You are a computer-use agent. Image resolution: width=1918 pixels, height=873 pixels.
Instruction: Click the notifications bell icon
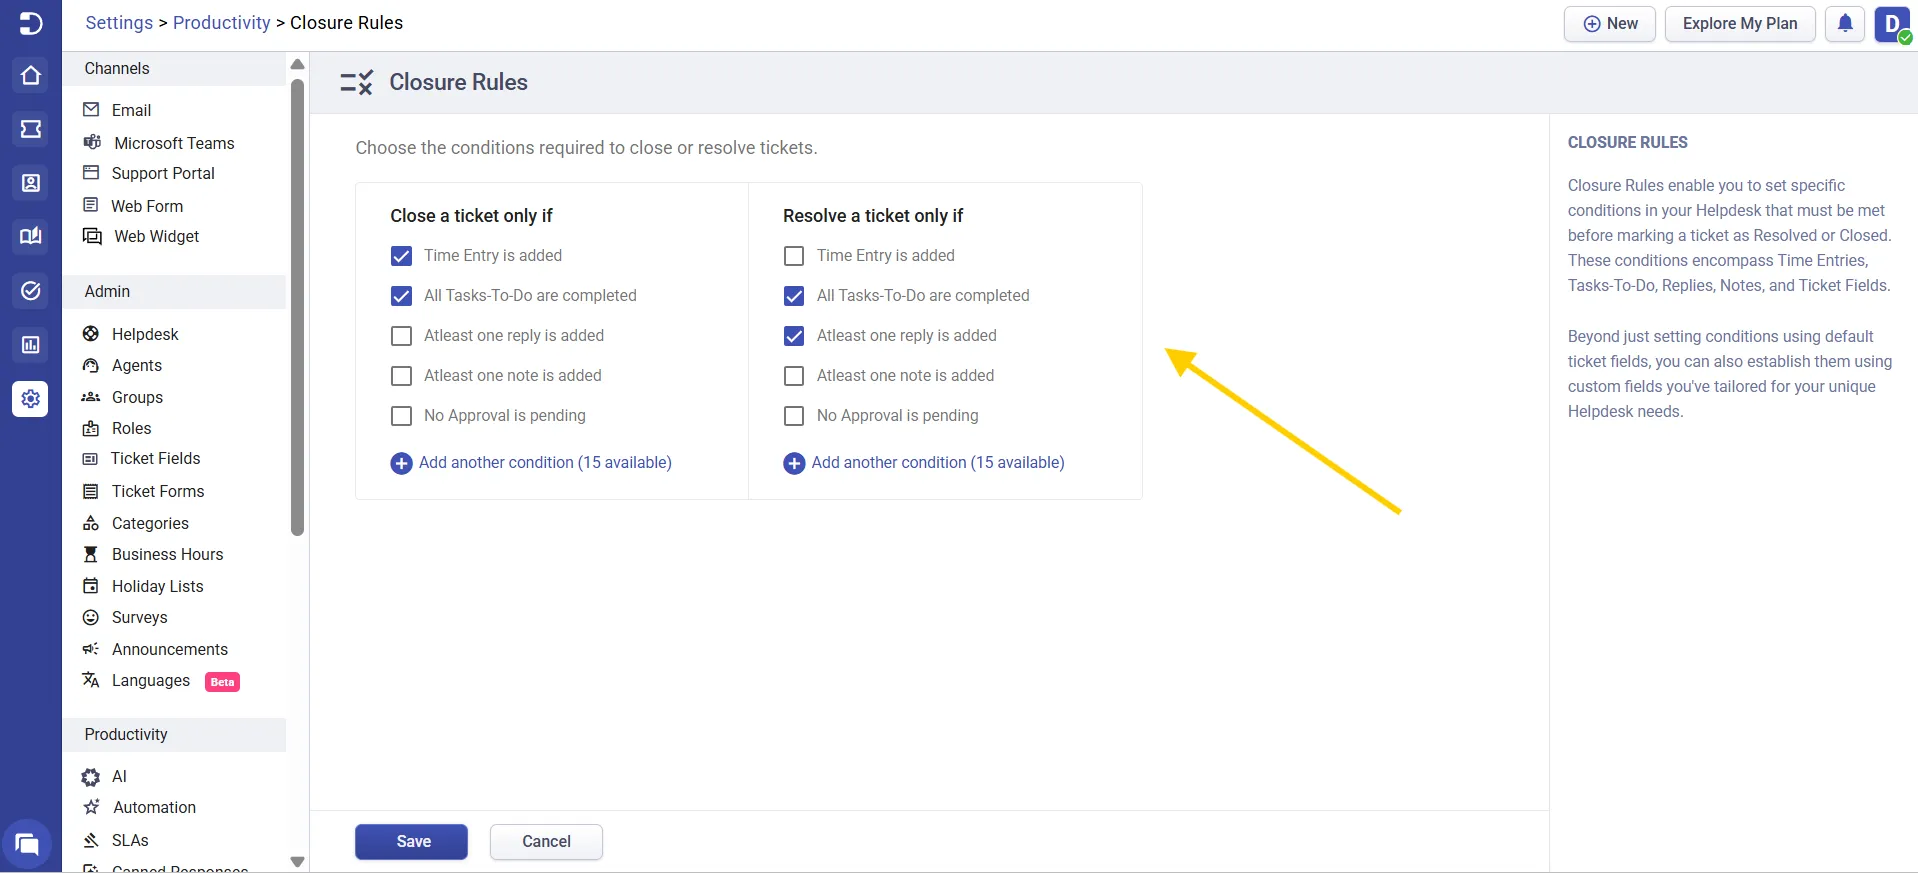tap(1844, 24)
